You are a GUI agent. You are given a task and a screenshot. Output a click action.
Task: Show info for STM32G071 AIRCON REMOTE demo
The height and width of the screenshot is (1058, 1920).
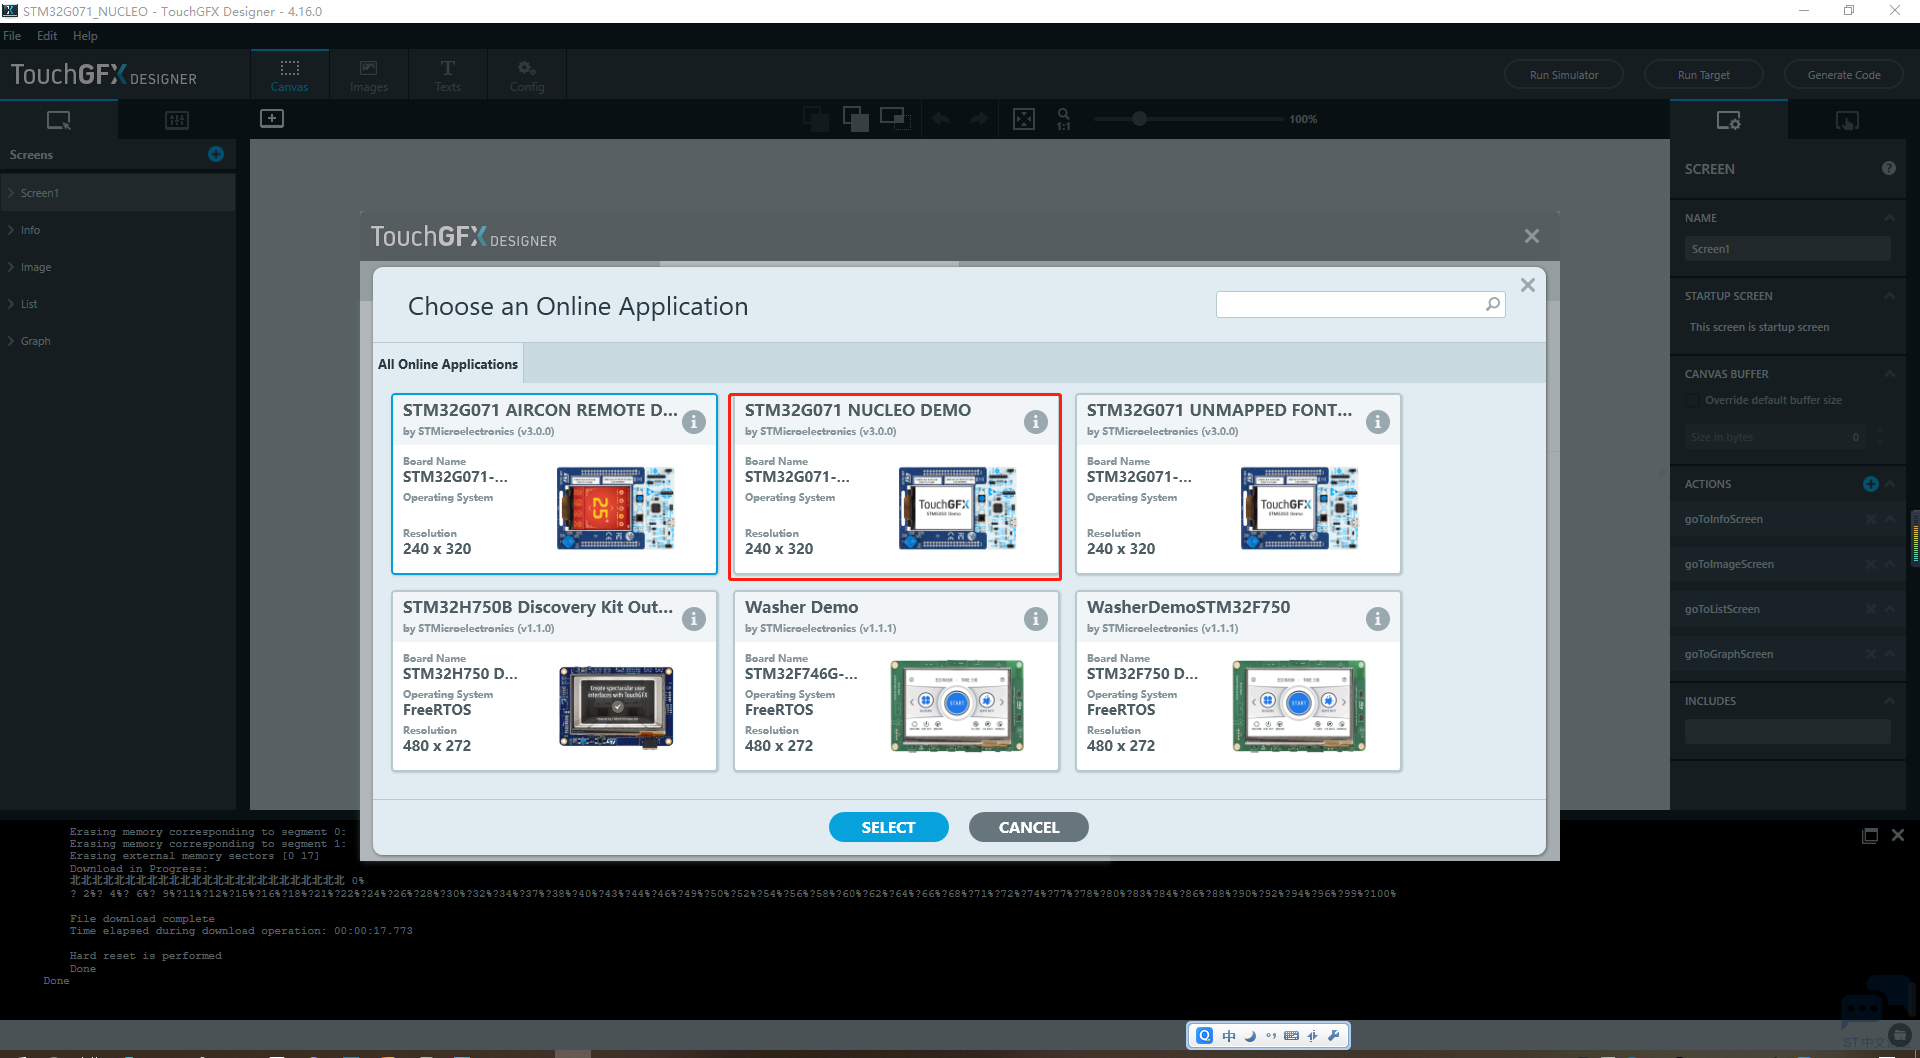coord(693,422)
